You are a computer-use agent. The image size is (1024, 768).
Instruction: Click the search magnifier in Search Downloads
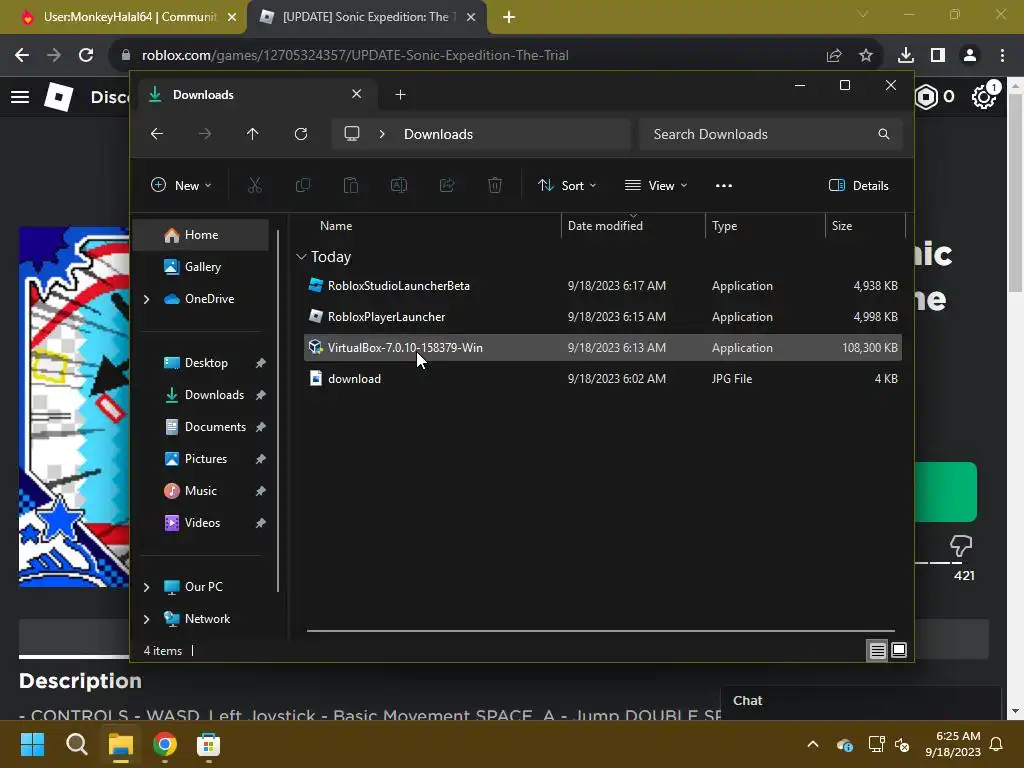click(884, 134)
